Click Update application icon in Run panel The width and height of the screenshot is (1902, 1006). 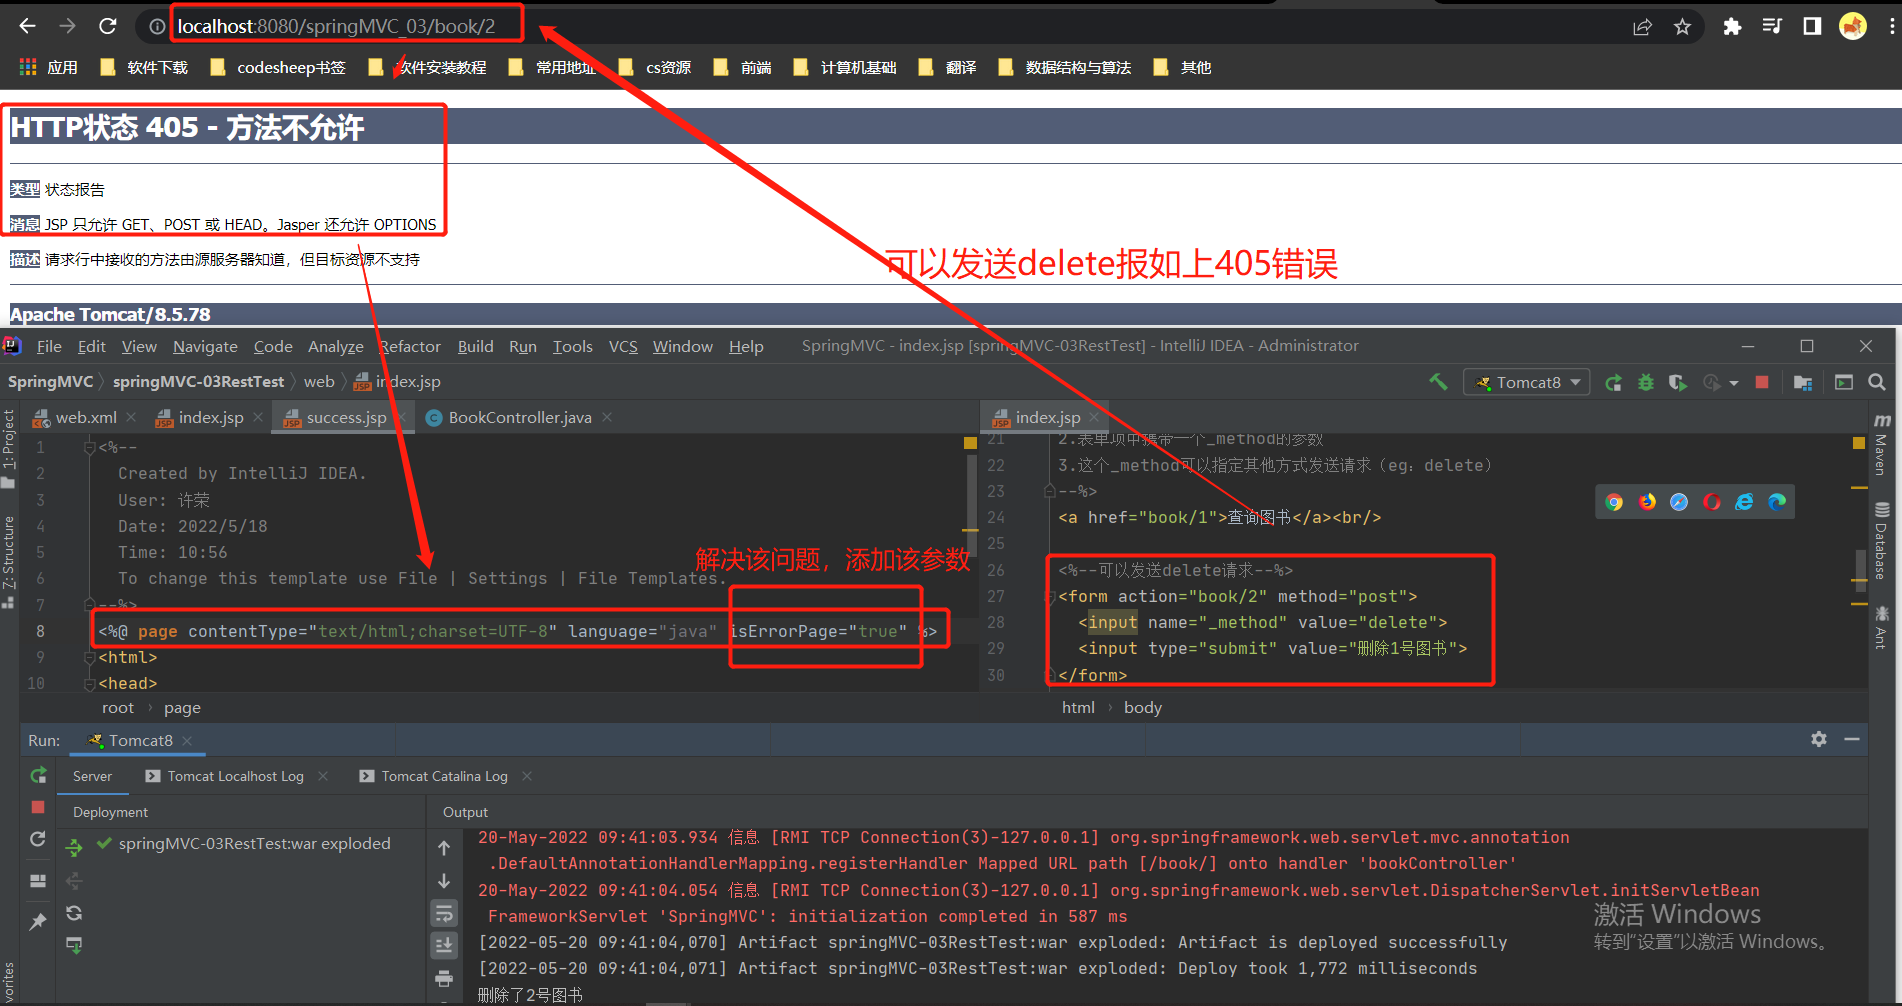click(38, 839)
